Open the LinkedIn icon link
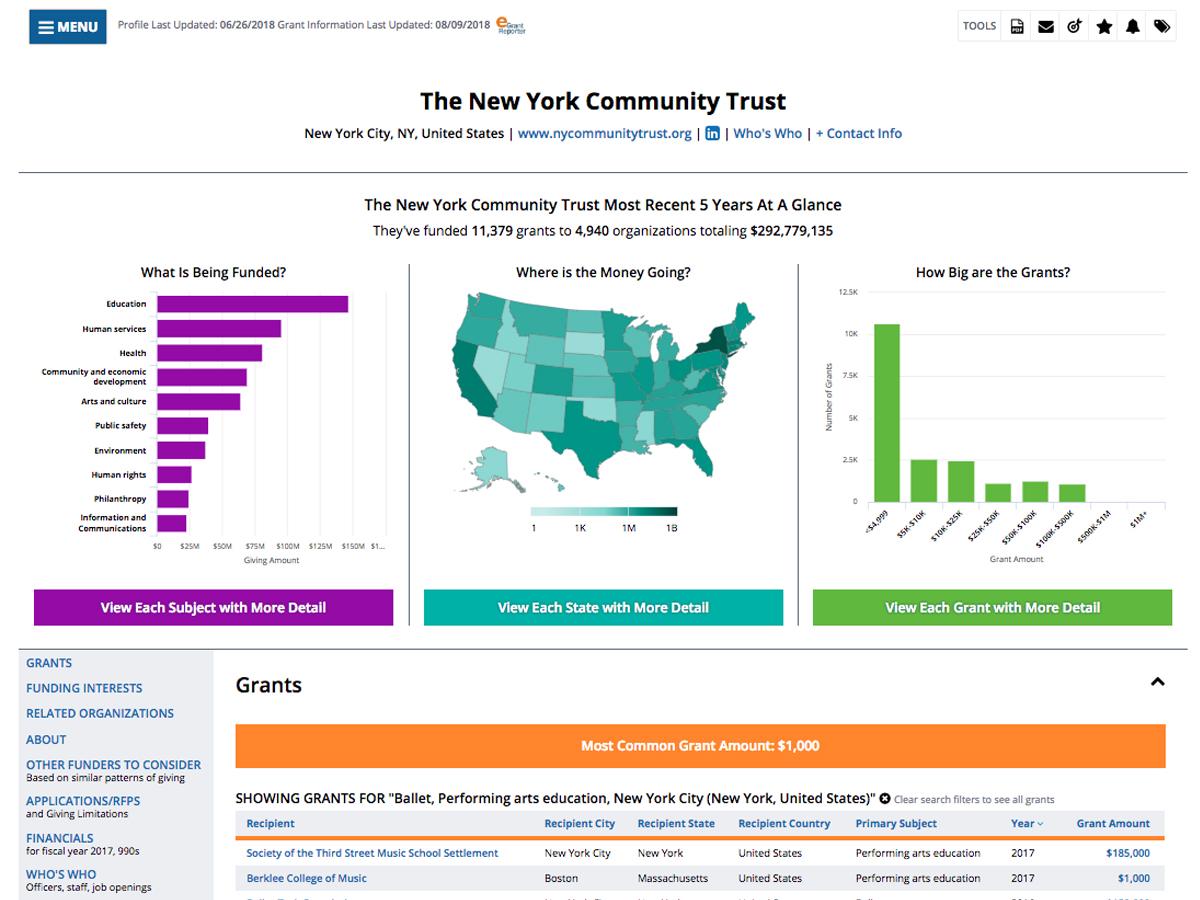1200x900 pixels. click(x=712, y=133)
